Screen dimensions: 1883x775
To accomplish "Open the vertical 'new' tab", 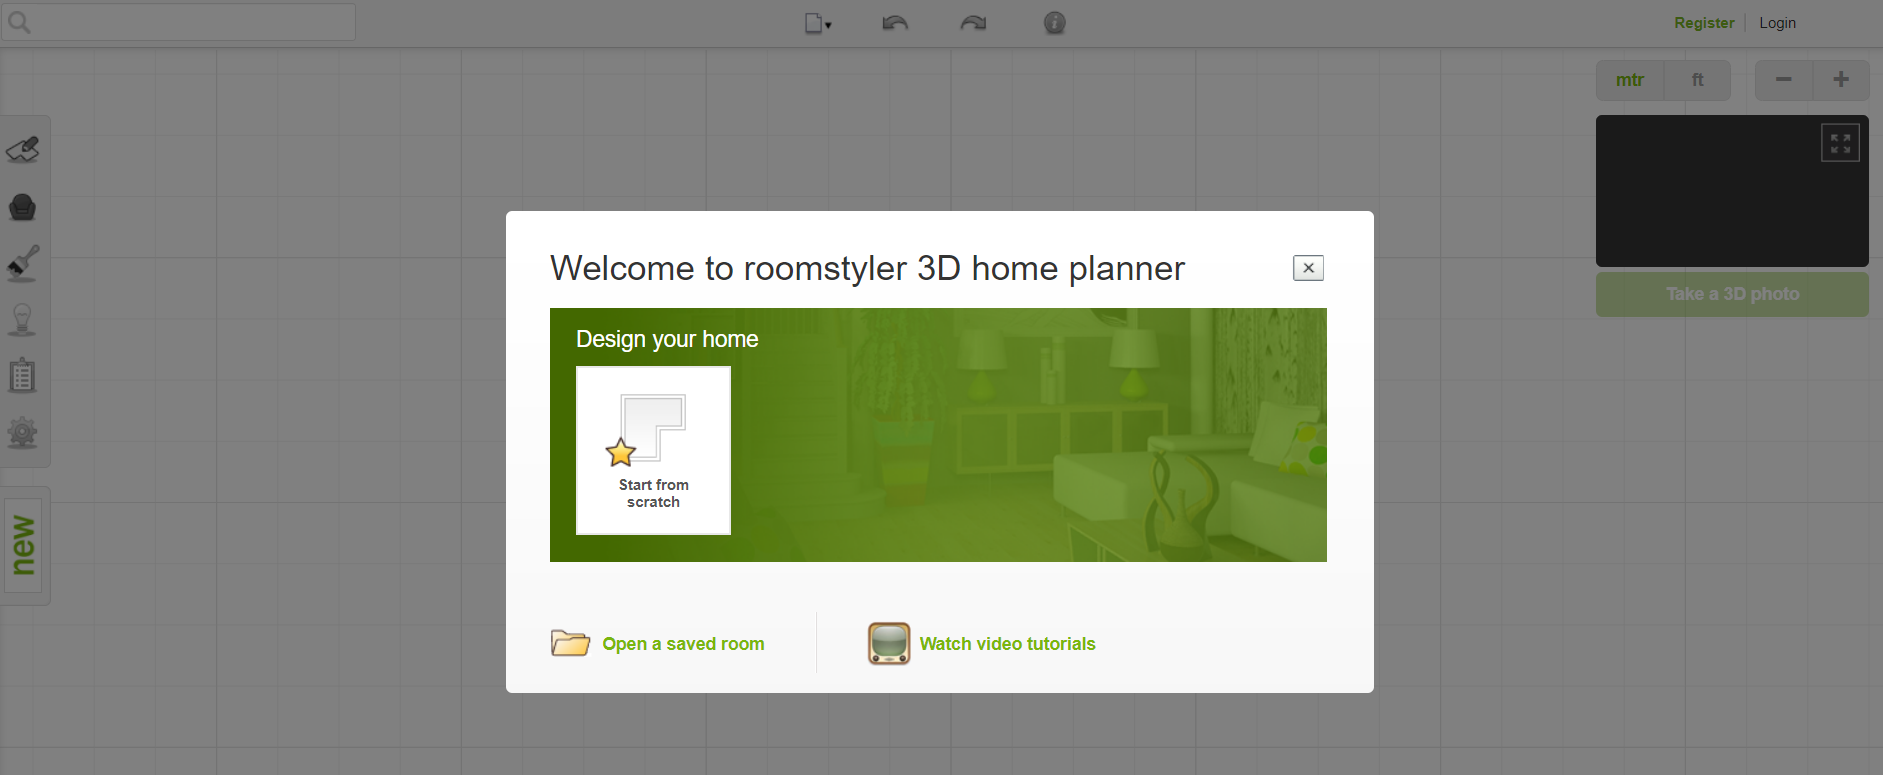I will [x=23, y=546].
